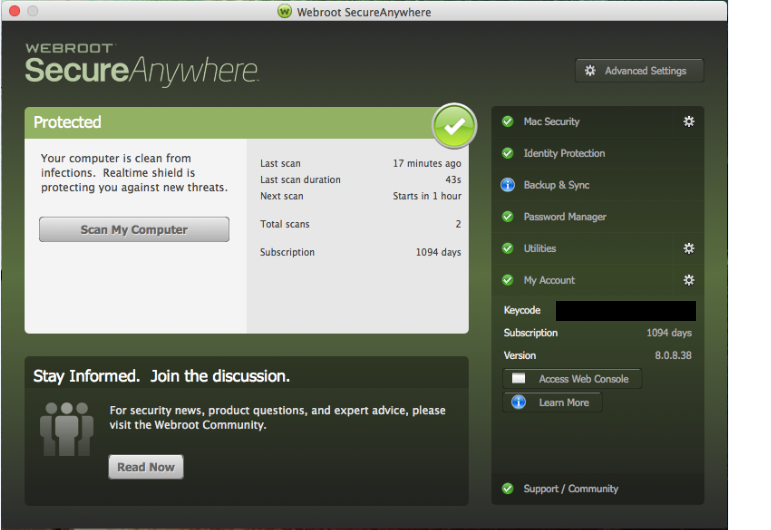
Task: Click the Utilities green checkmark icon
Action: click(507, 248)
